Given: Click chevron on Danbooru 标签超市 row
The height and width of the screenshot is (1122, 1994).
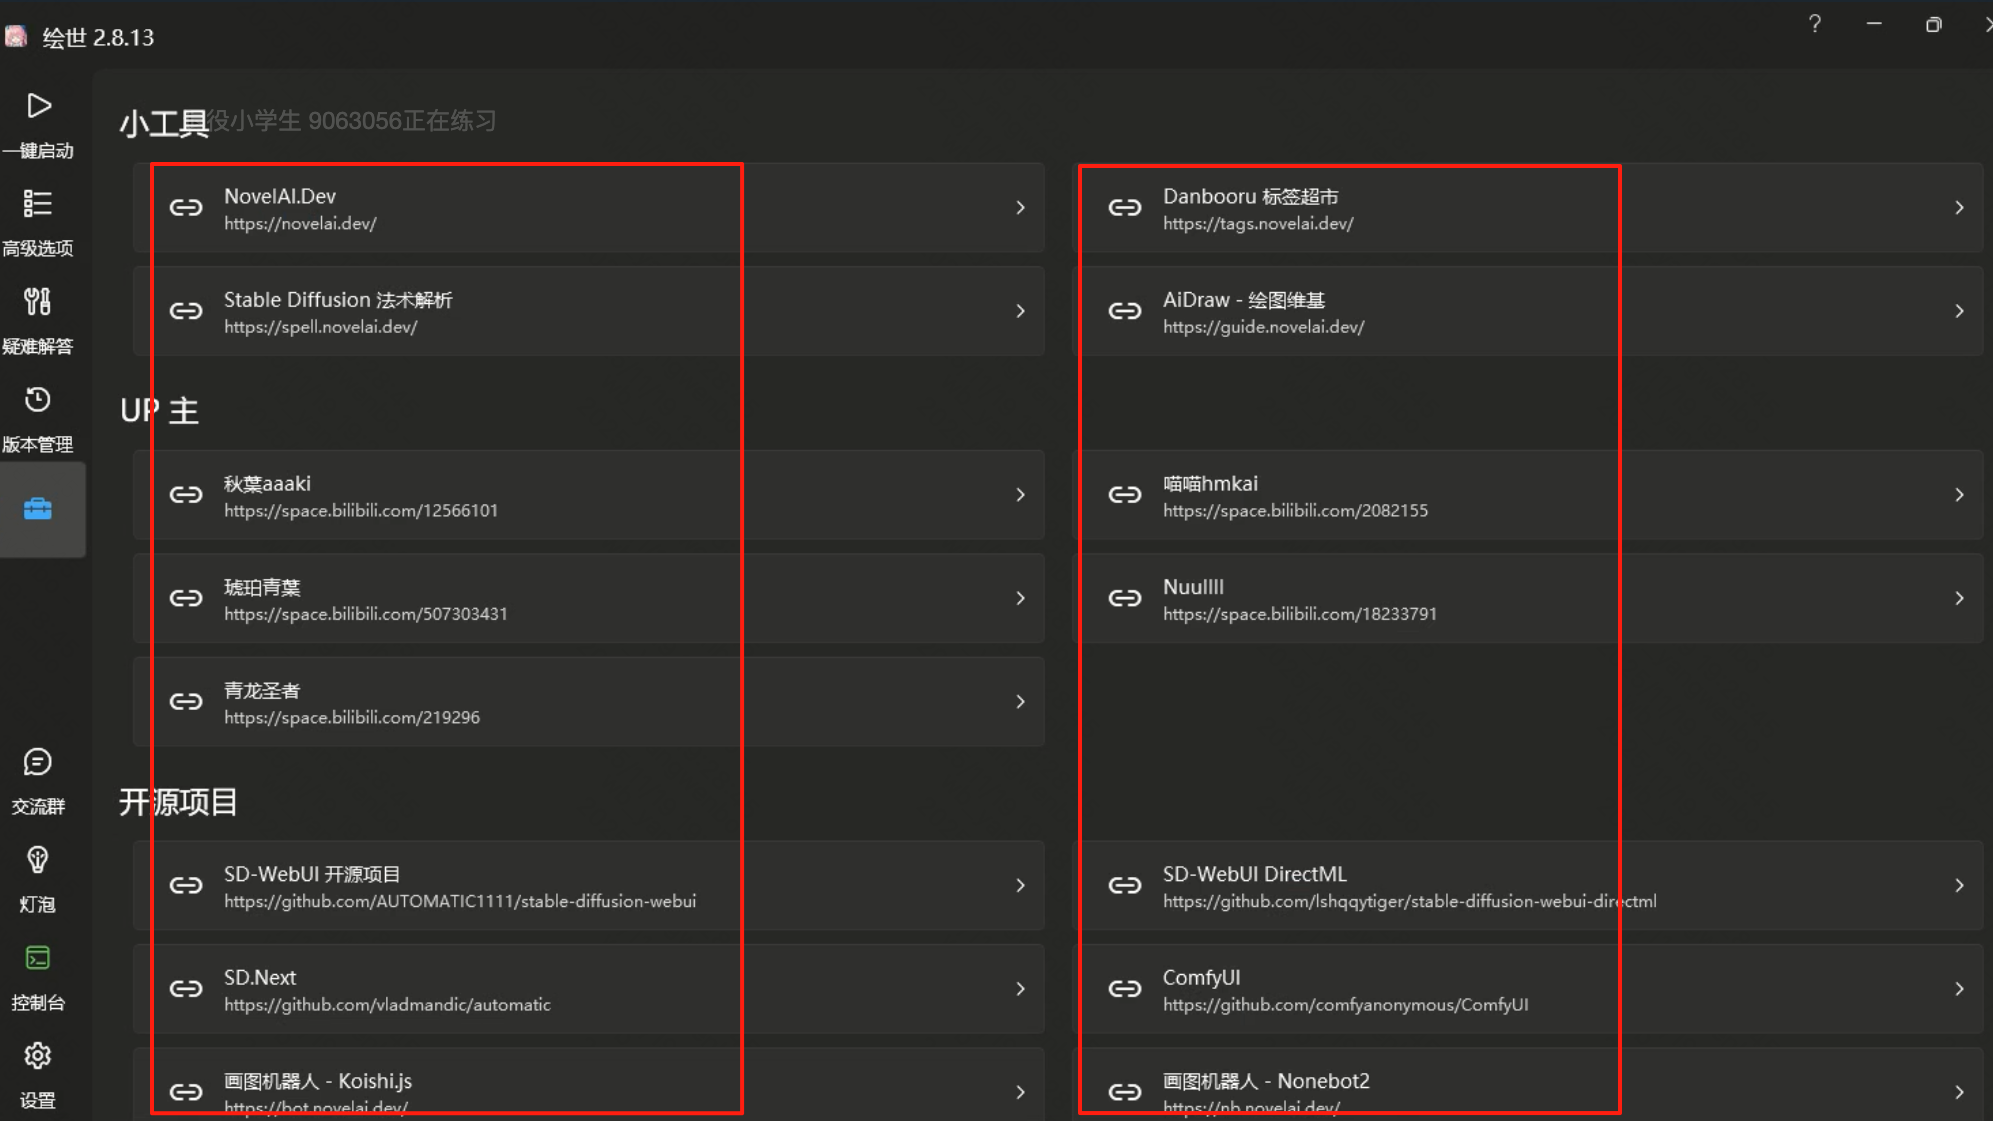Looking at the screenshot, I should 1958,208.
